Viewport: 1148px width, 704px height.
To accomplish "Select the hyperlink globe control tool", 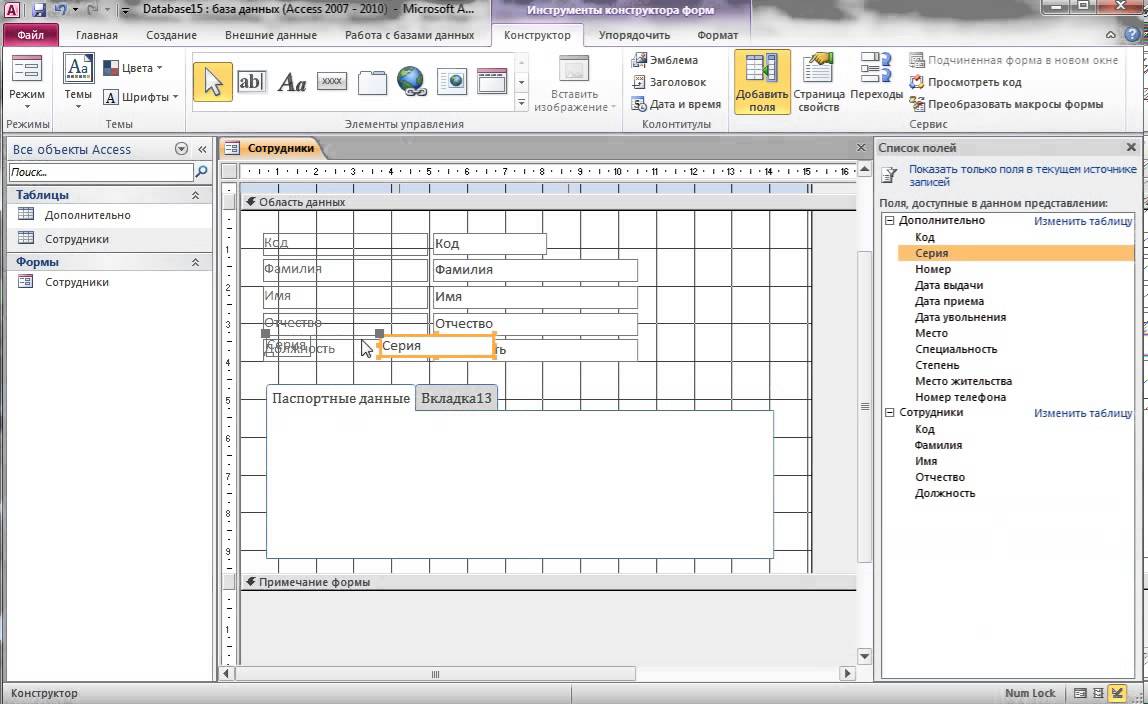I will [411, 81].
